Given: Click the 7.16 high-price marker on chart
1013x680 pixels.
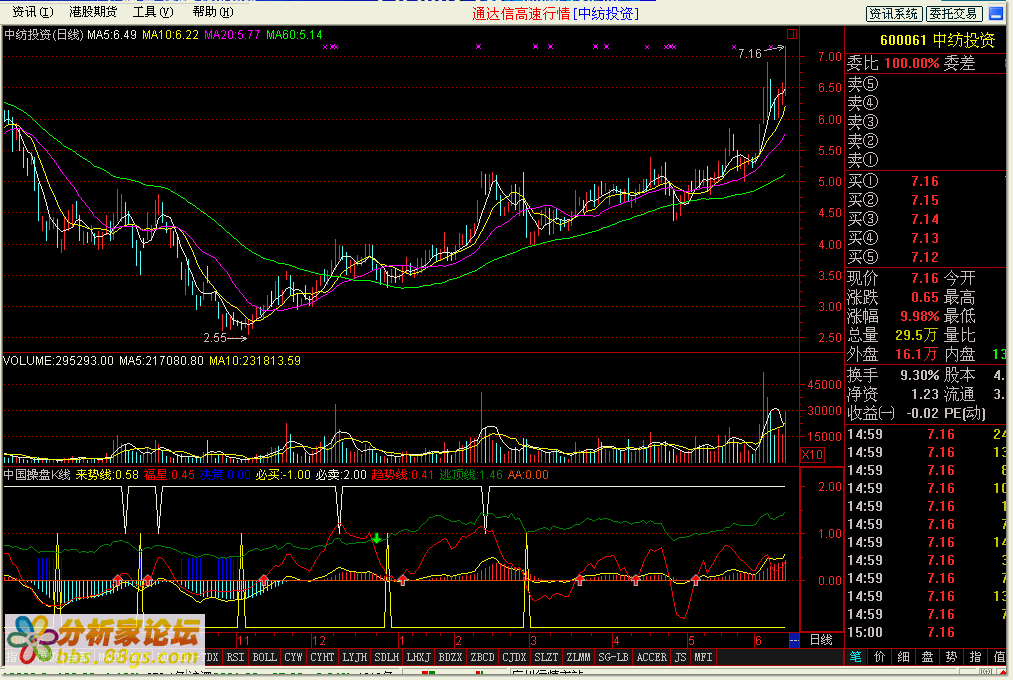Looking at the screenshot, I should click(x=760, y=53).
